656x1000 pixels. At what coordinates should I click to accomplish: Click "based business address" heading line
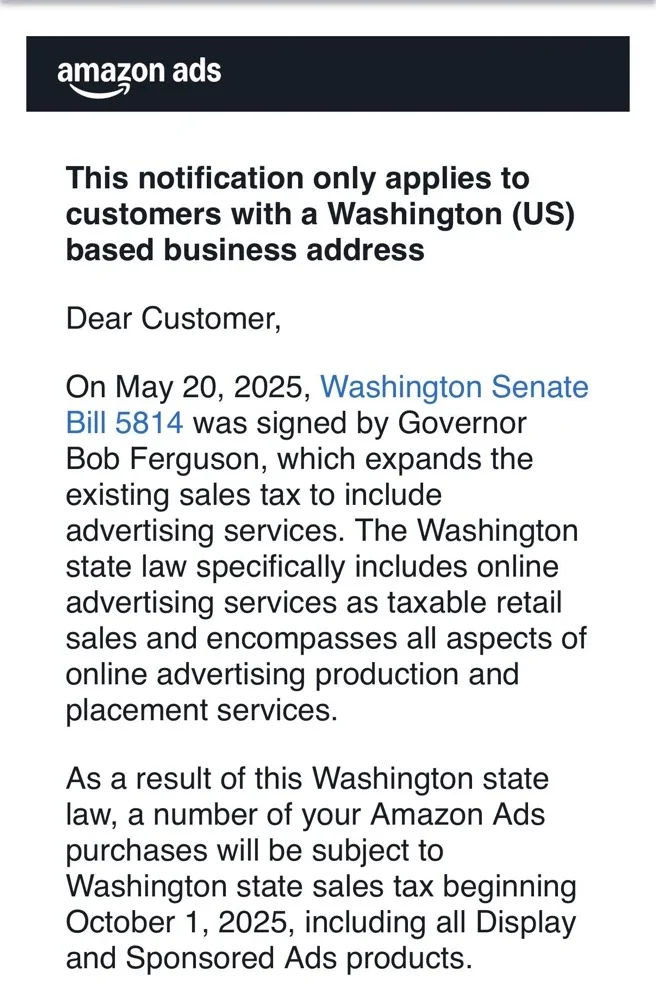point(245,249)
